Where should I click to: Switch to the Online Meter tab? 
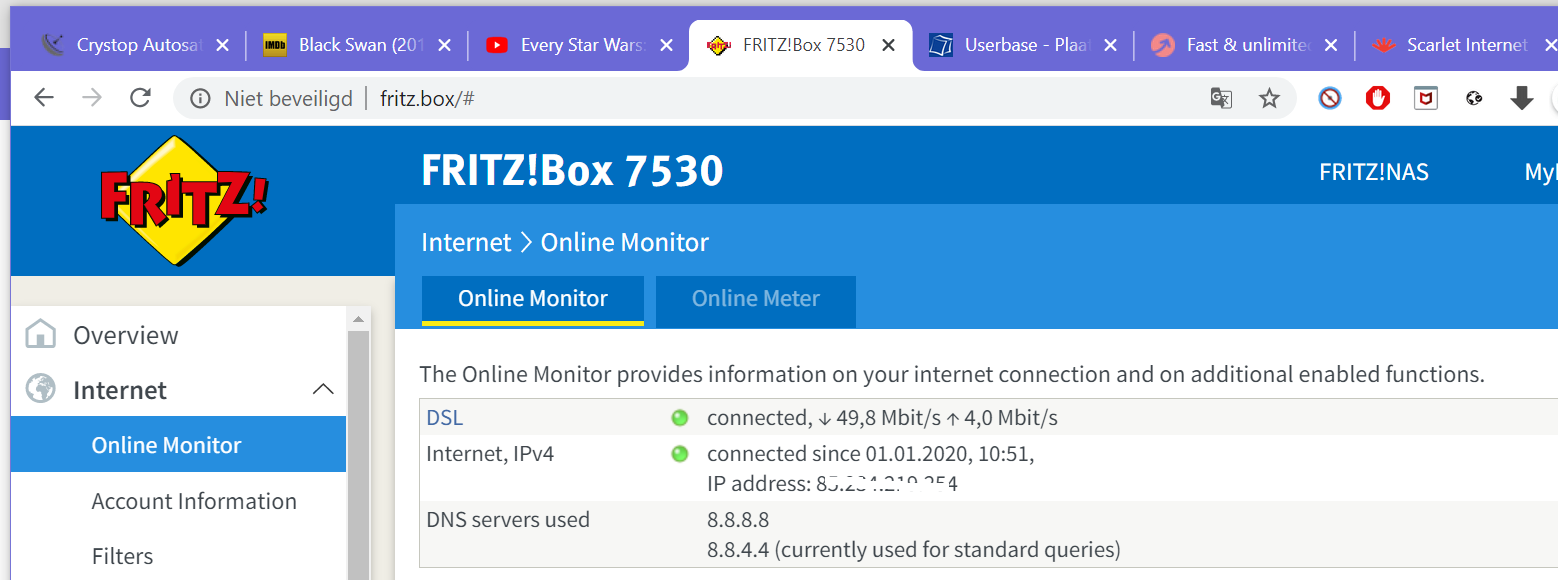click(x=755, y=299)
